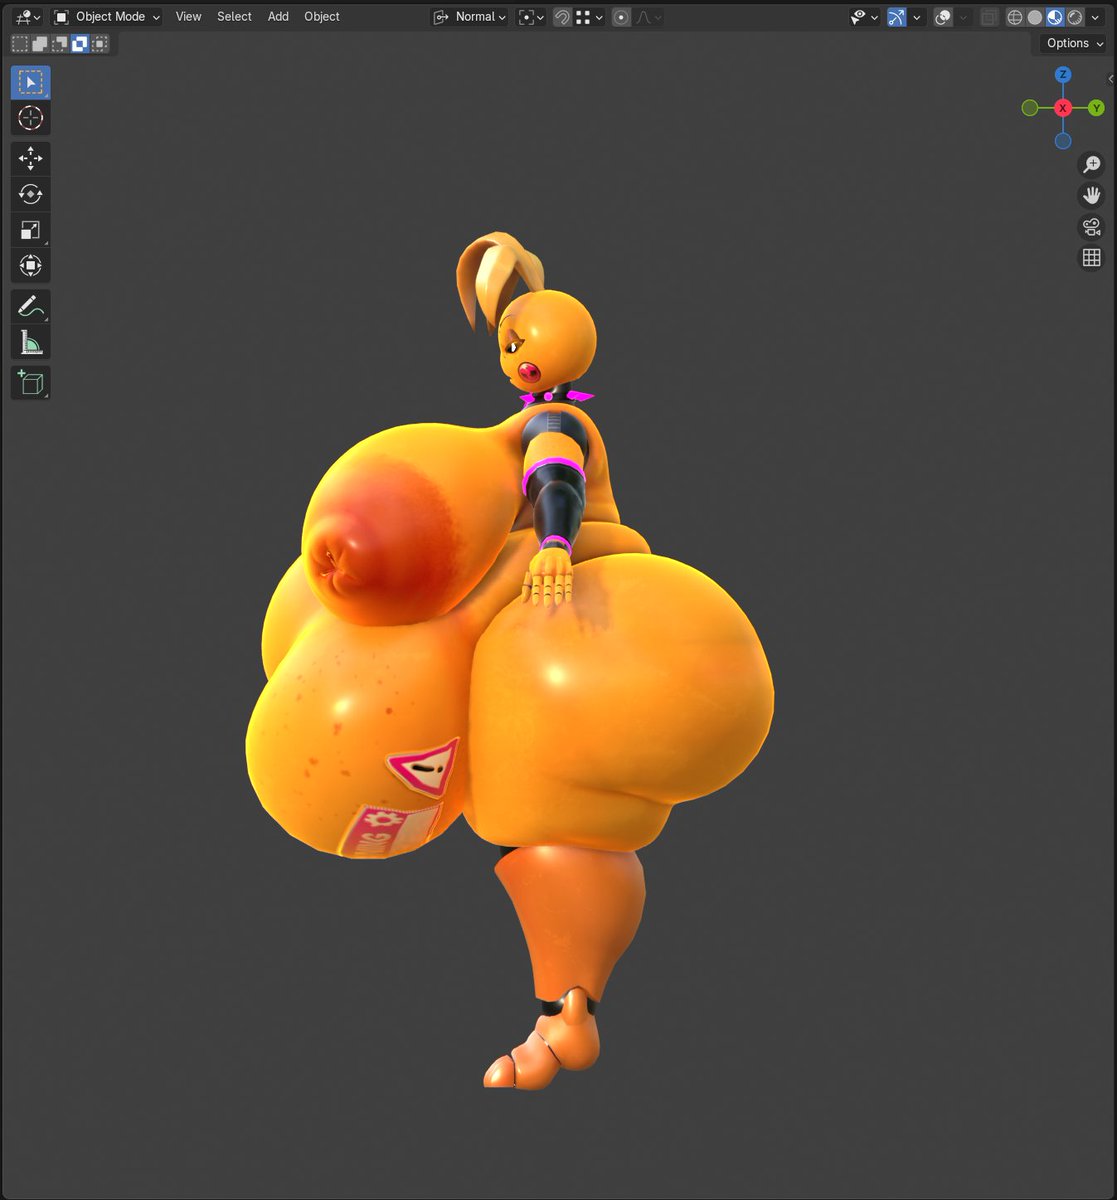Select the Select Box tool

30,82
